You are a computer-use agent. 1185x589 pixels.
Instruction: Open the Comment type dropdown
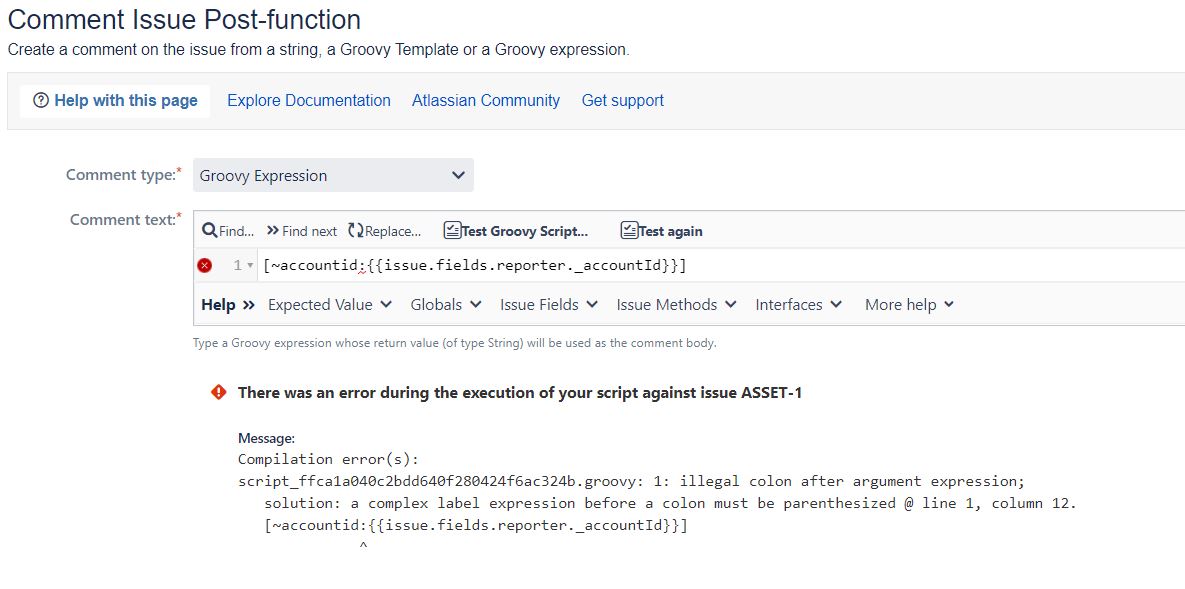click(x=333, y=174)
